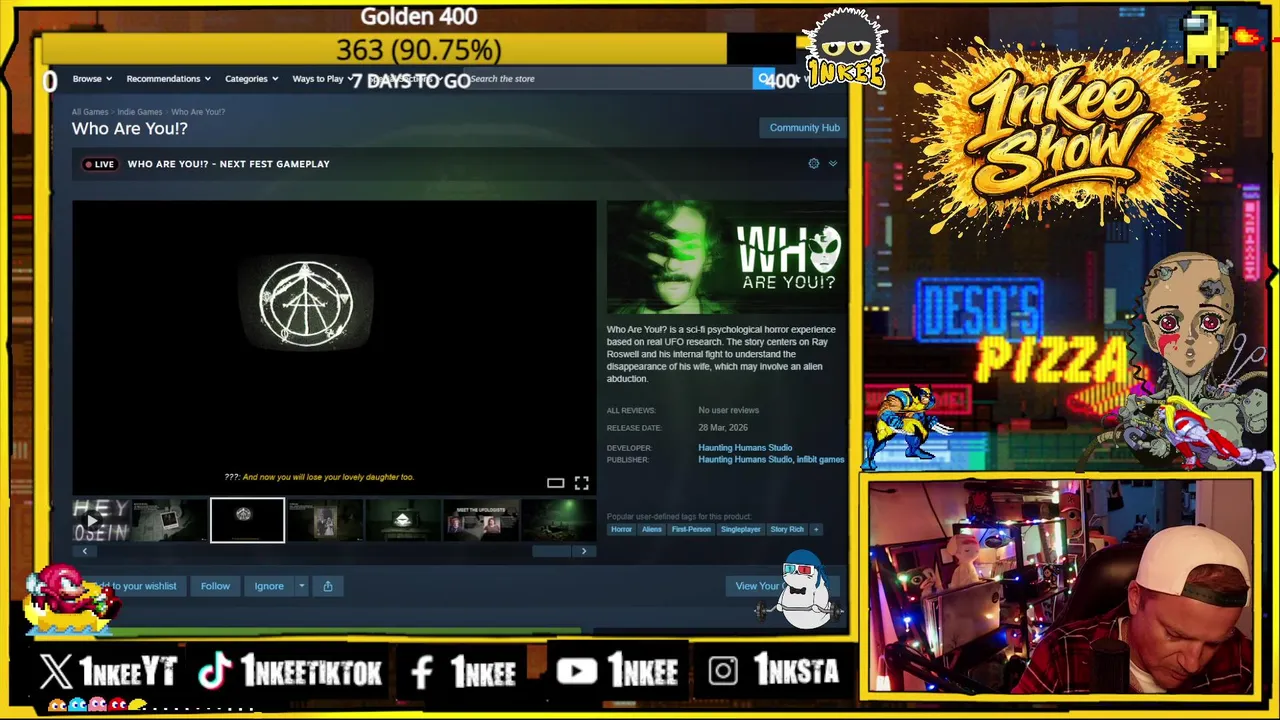The height and width of the screenshot is (720, 1280).
Task: Open the Haunting Humans Studio publisher link
Action: 745,460
